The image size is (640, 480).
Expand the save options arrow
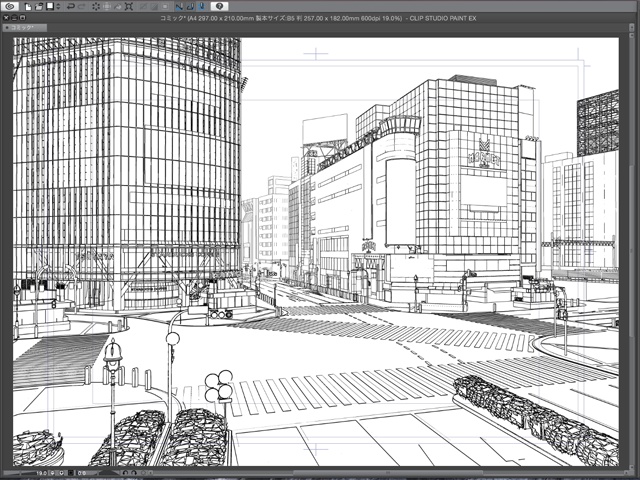[58, 7]
